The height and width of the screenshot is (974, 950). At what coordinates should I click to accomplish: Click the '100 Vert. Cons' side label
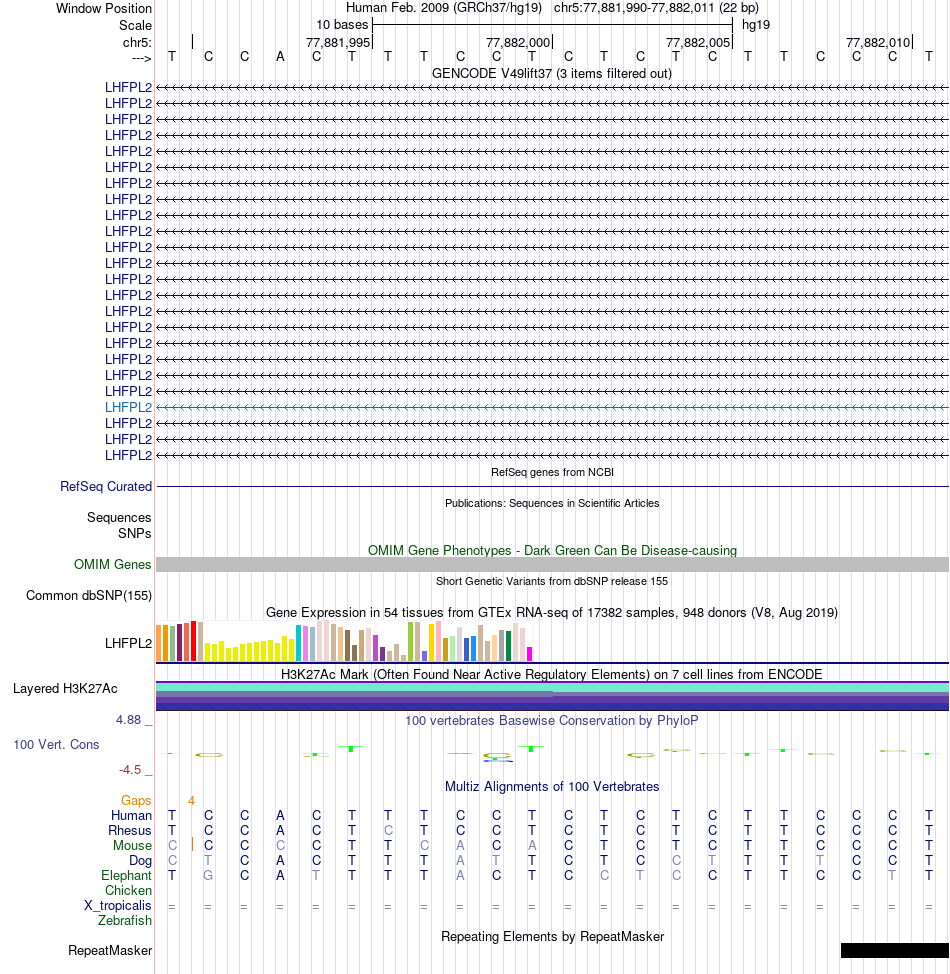click(x=57, y=745)
